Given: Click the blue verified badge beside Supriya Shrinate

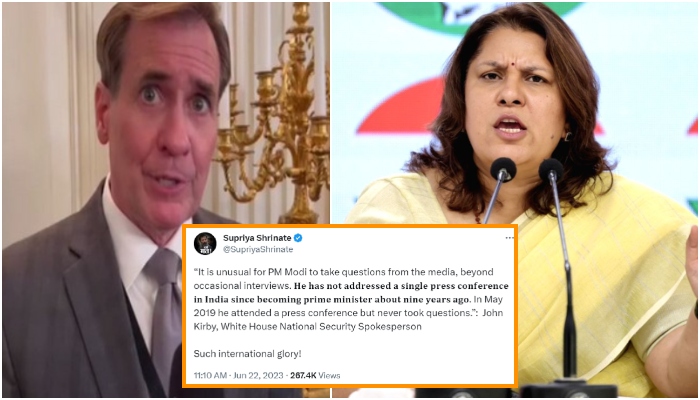Looking at the screenshot, I should [x=298, y=238].
